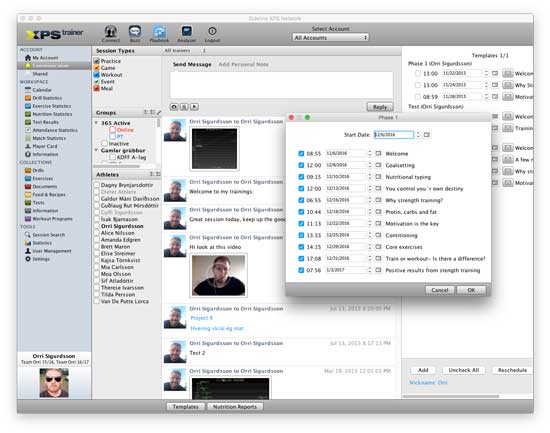Check the Orri Sigurdsson athlete checkbox
The image size is (550, 433).
97,226
